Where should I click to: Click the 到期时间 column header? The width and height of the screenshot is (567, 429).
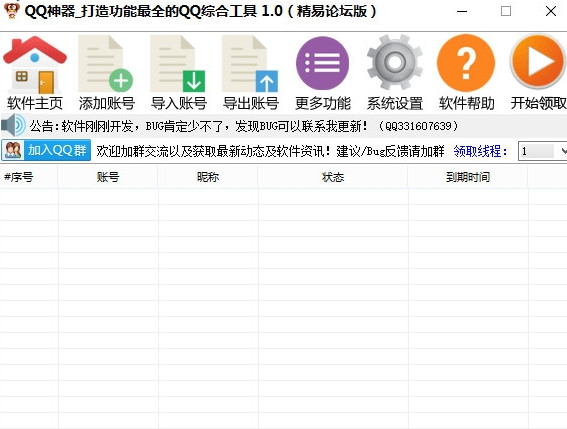tap(468, 177)
